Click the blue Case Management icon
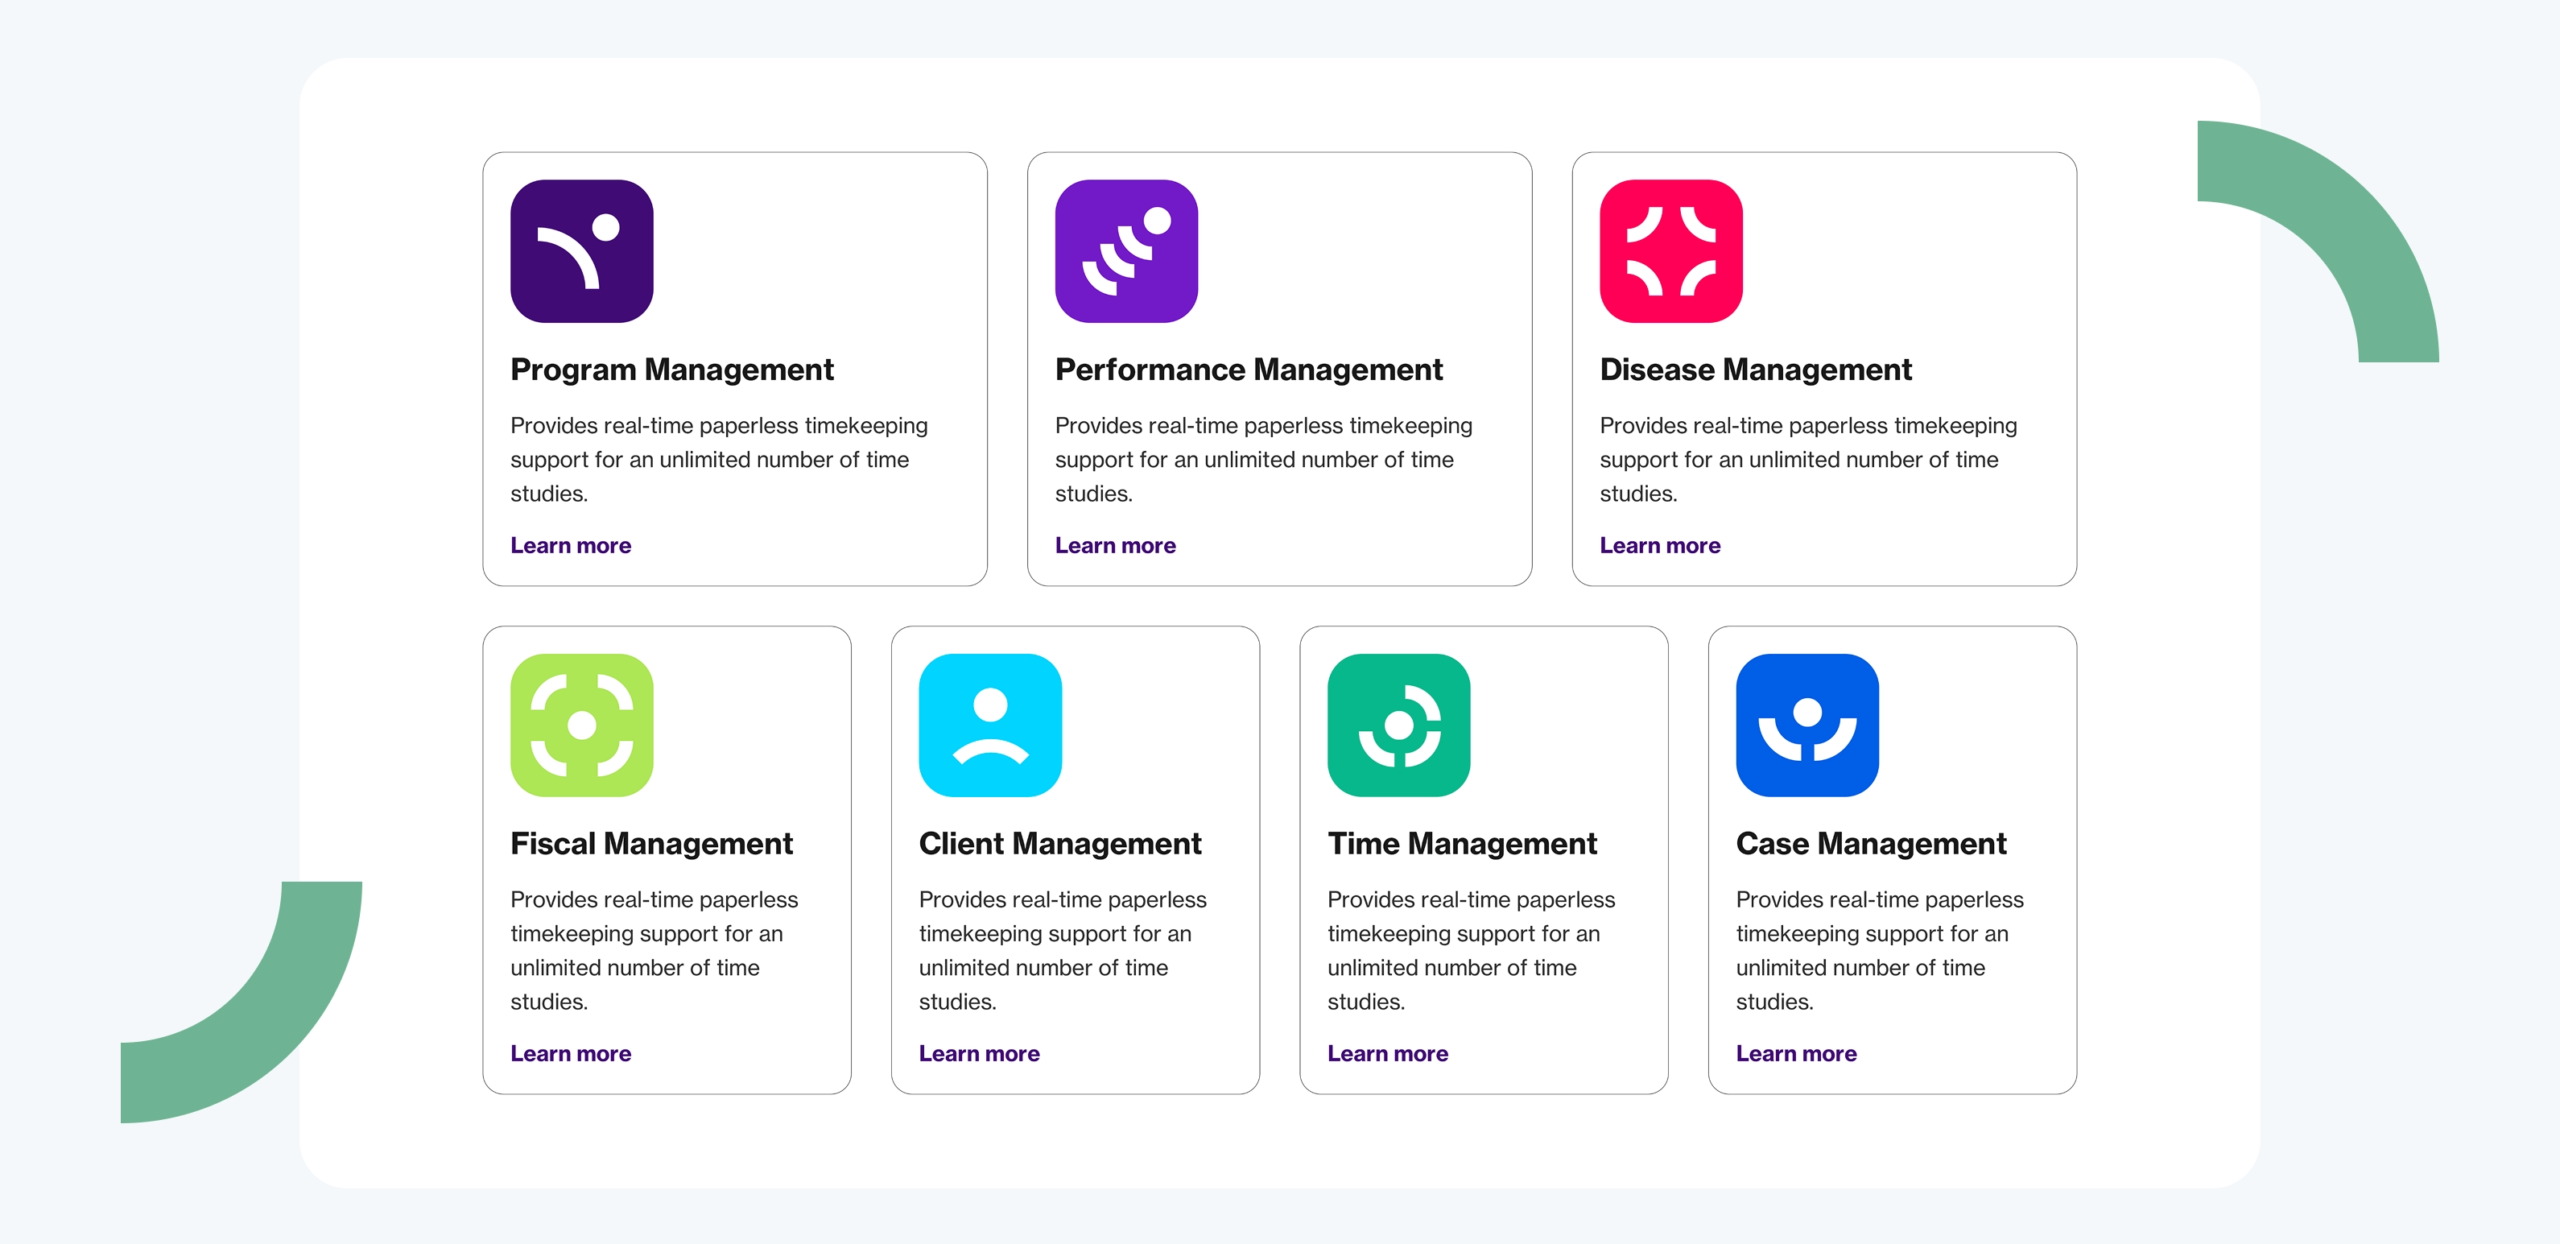The image size is (2560, 1244). pos(1807,725)
